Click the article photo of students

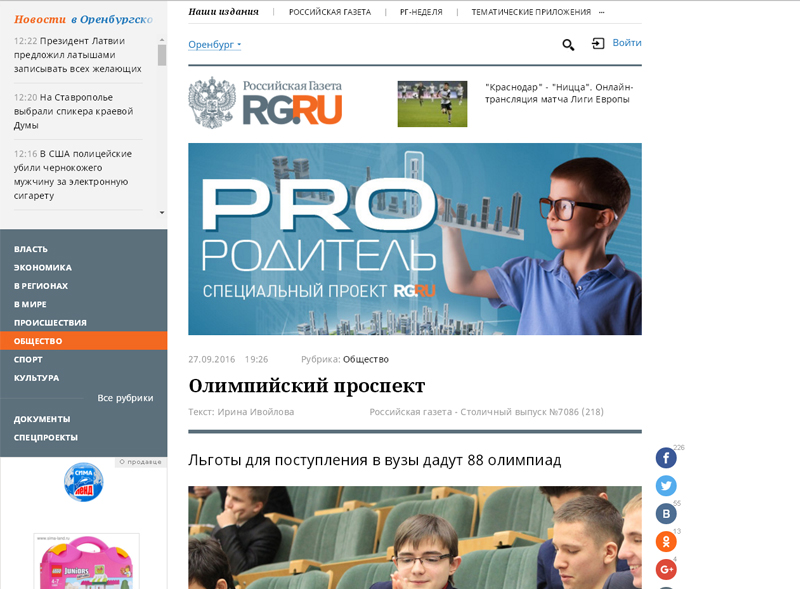[x=415, y=537]
